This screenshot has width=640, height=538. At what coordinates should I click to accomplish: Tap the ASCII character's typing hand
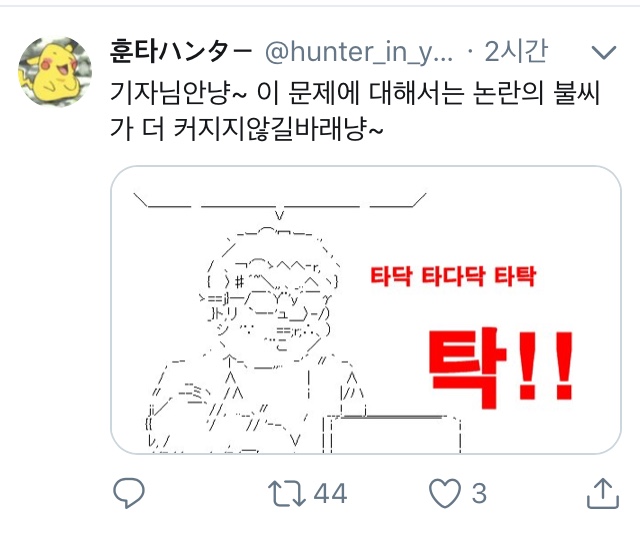pyautogui.click(x=196, y=393)
